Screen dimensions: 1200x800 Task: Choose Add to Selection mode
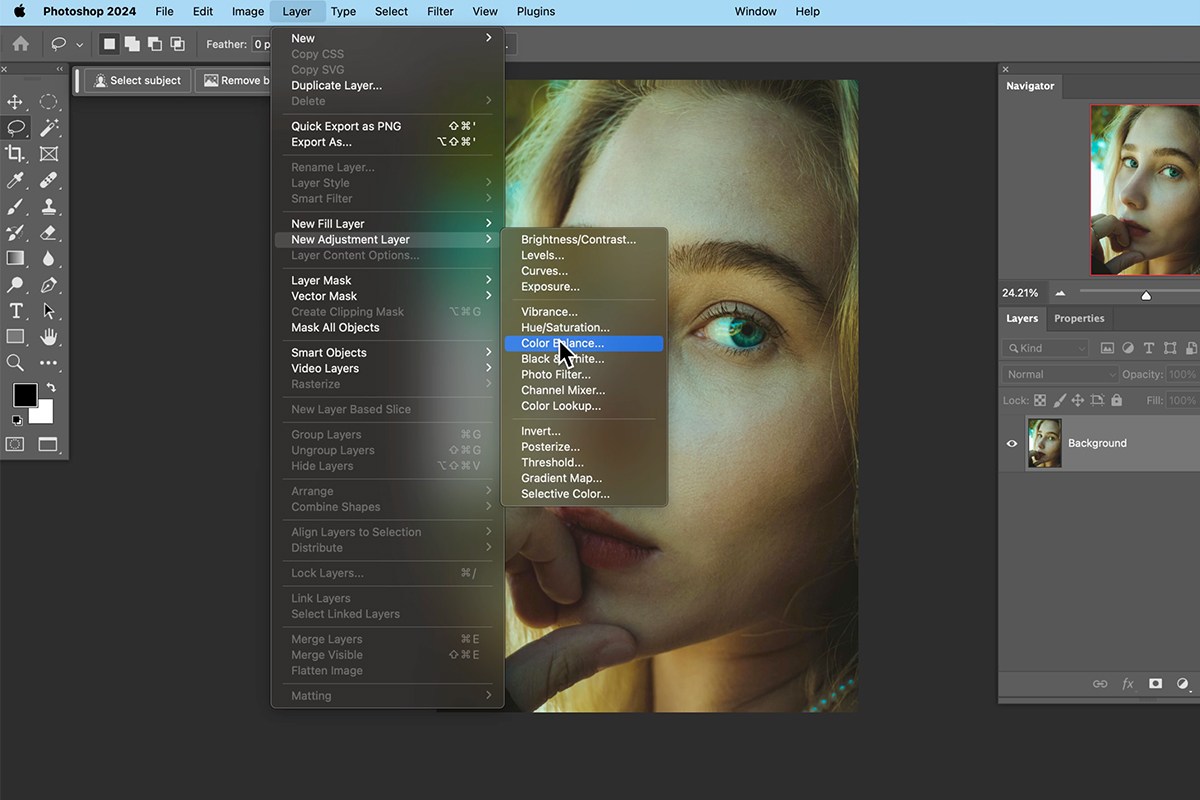[131, 44]
